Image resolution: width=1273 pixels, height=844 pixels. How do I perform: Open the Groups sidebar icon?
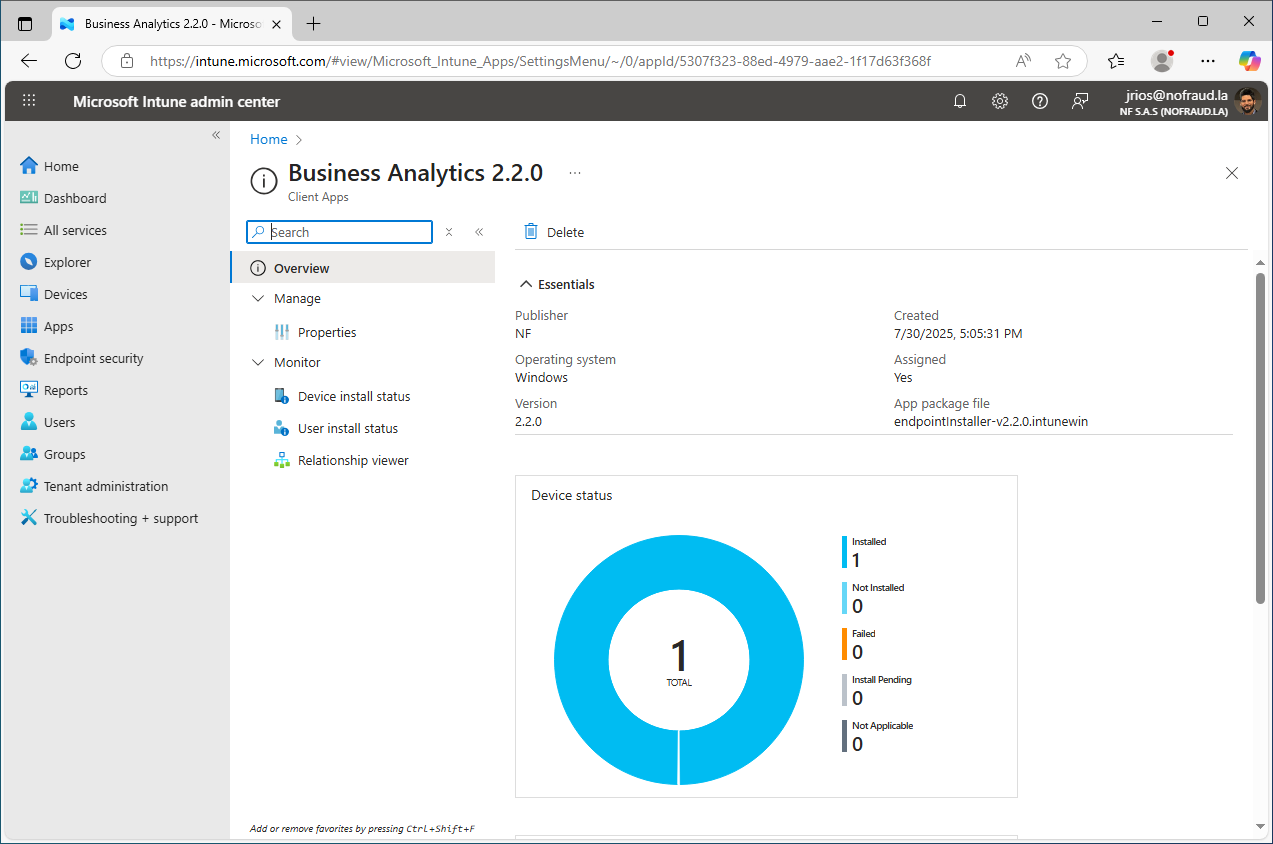tap(28, 454)
